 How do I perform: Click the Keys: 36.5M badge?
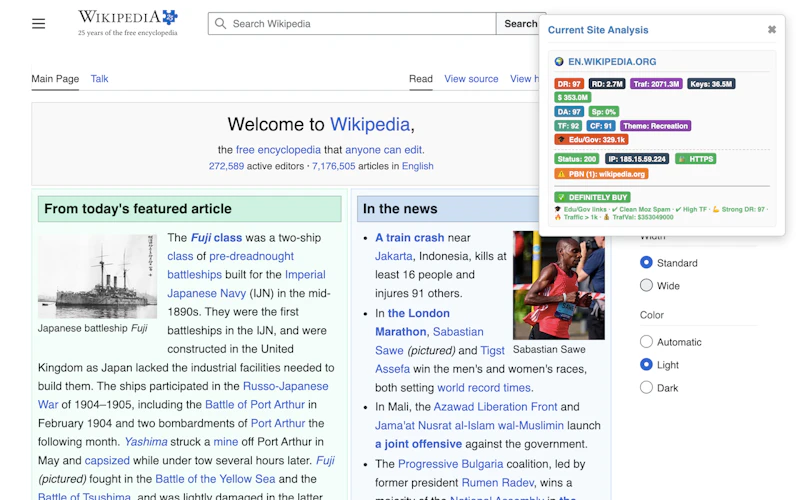(x=711, y=84)
